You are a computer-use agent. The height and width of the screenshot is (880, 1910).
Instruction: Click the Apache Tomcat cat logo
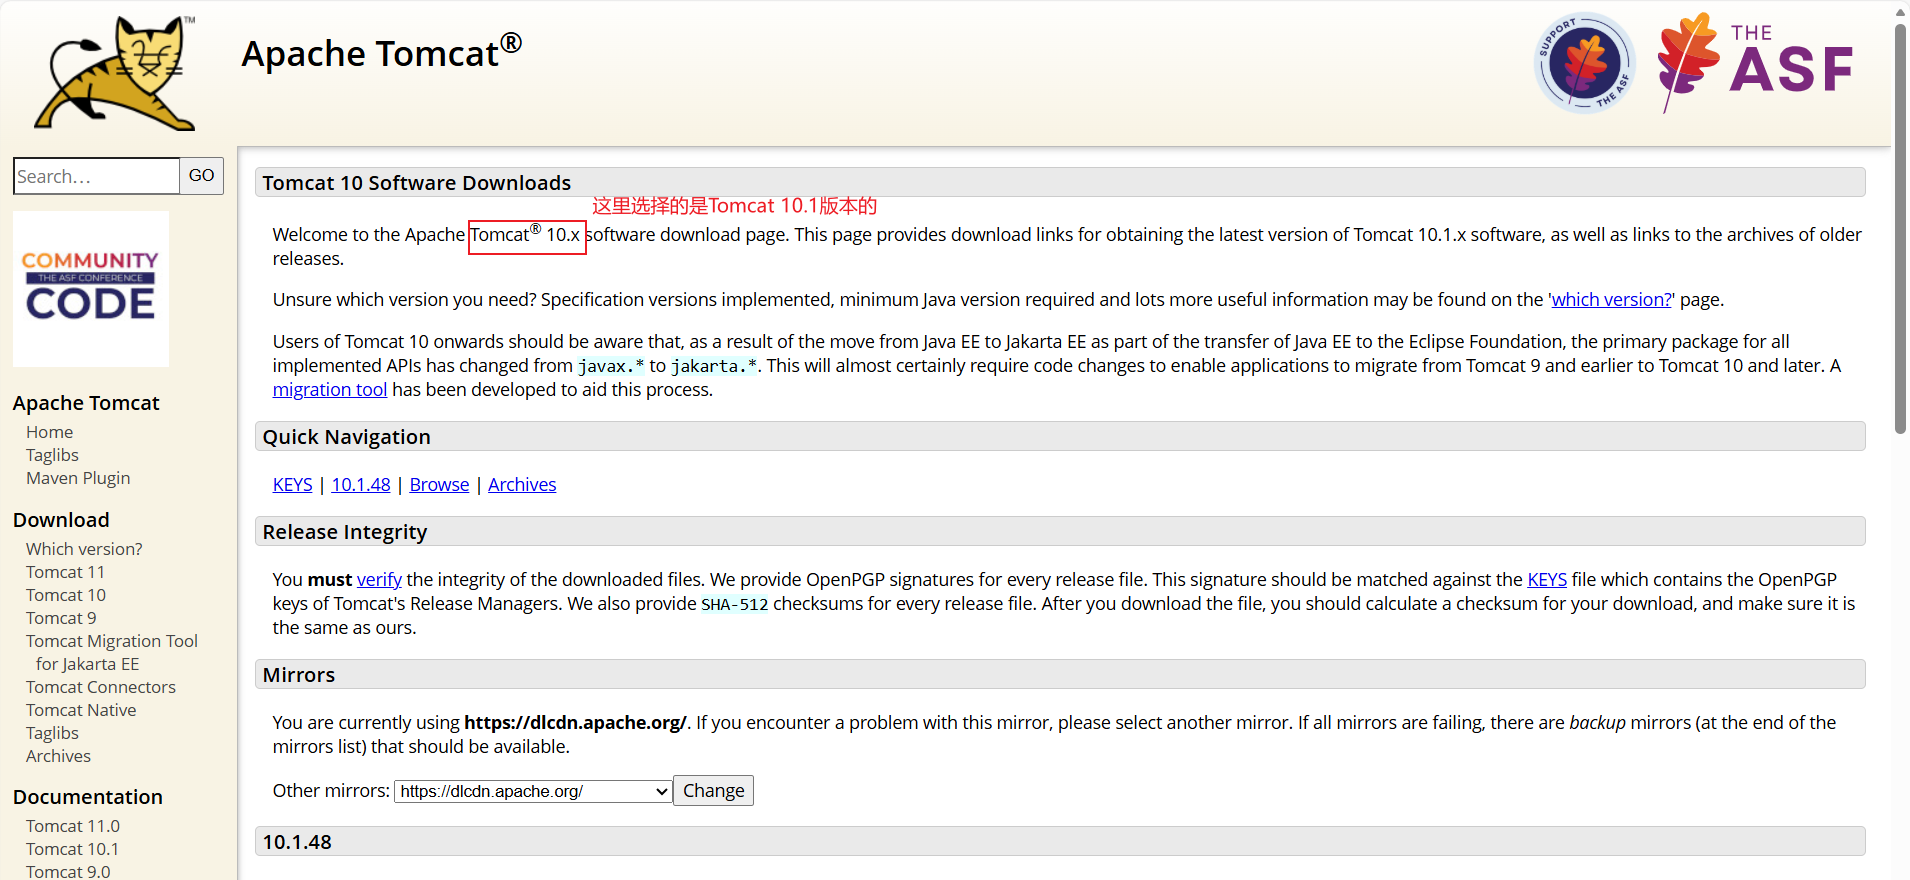(115, 73)
